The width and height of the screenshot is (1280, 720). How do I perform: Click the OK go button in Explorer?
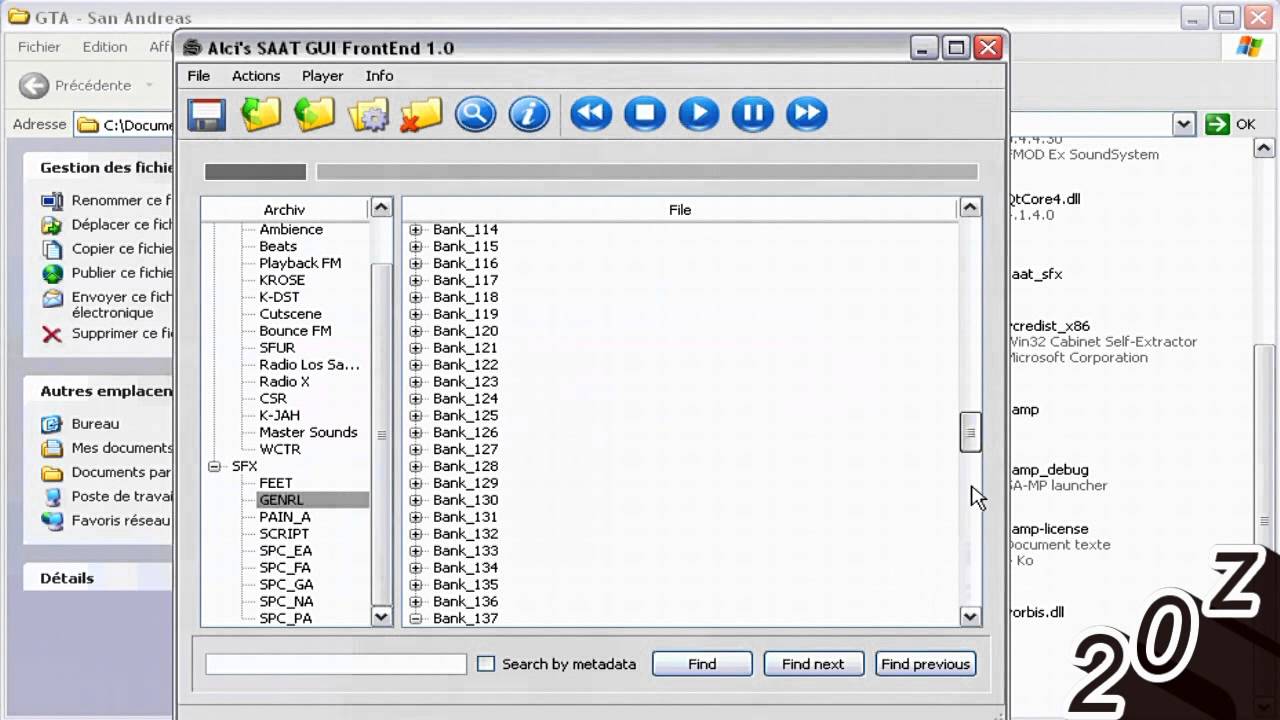click(x=1231, y=124)
